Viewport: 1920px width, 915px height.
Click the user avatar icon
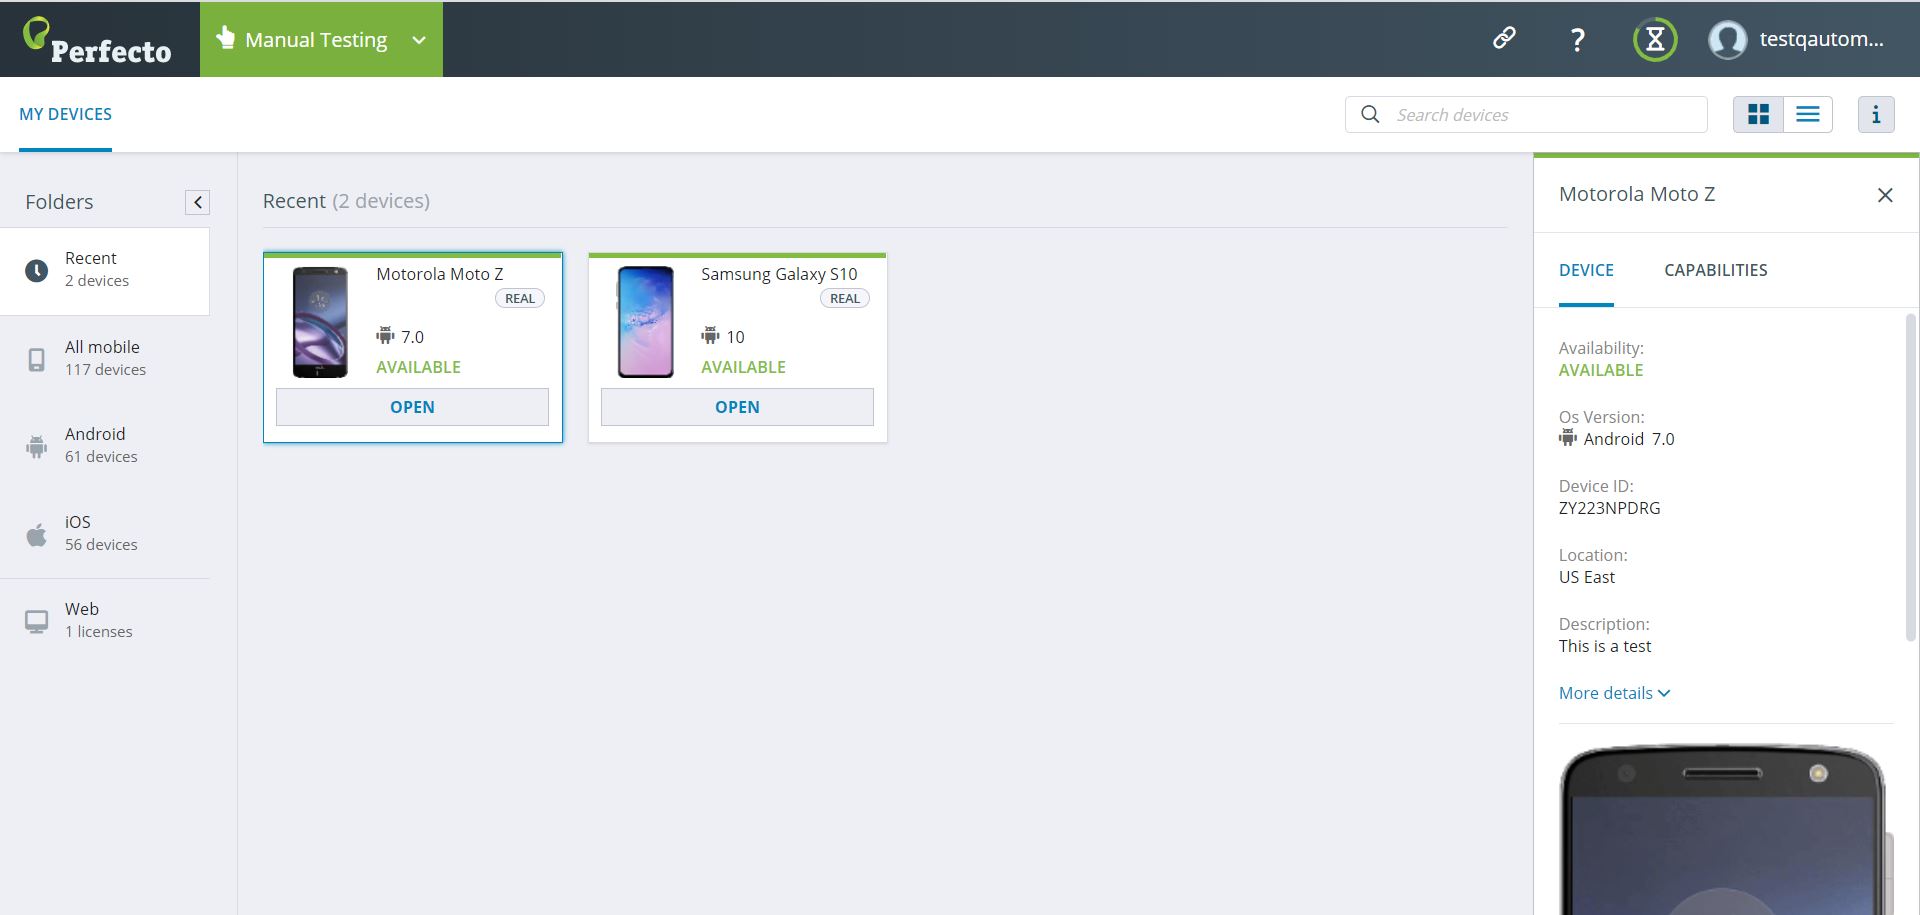pos(1727,40)
